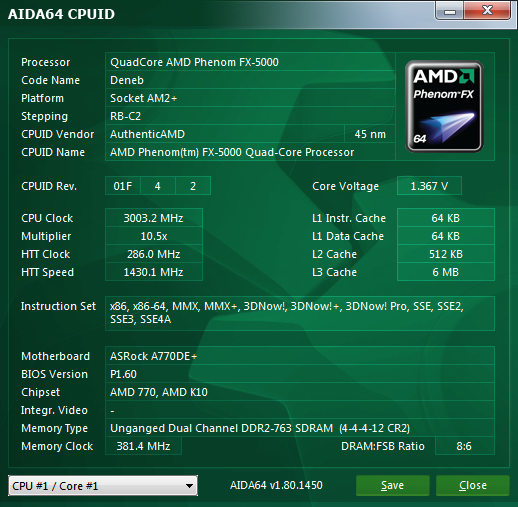Viewport: 518px width, 507px height.
Task: Click the AMD Phenom FX logo
Action: [x=444, y=106]
